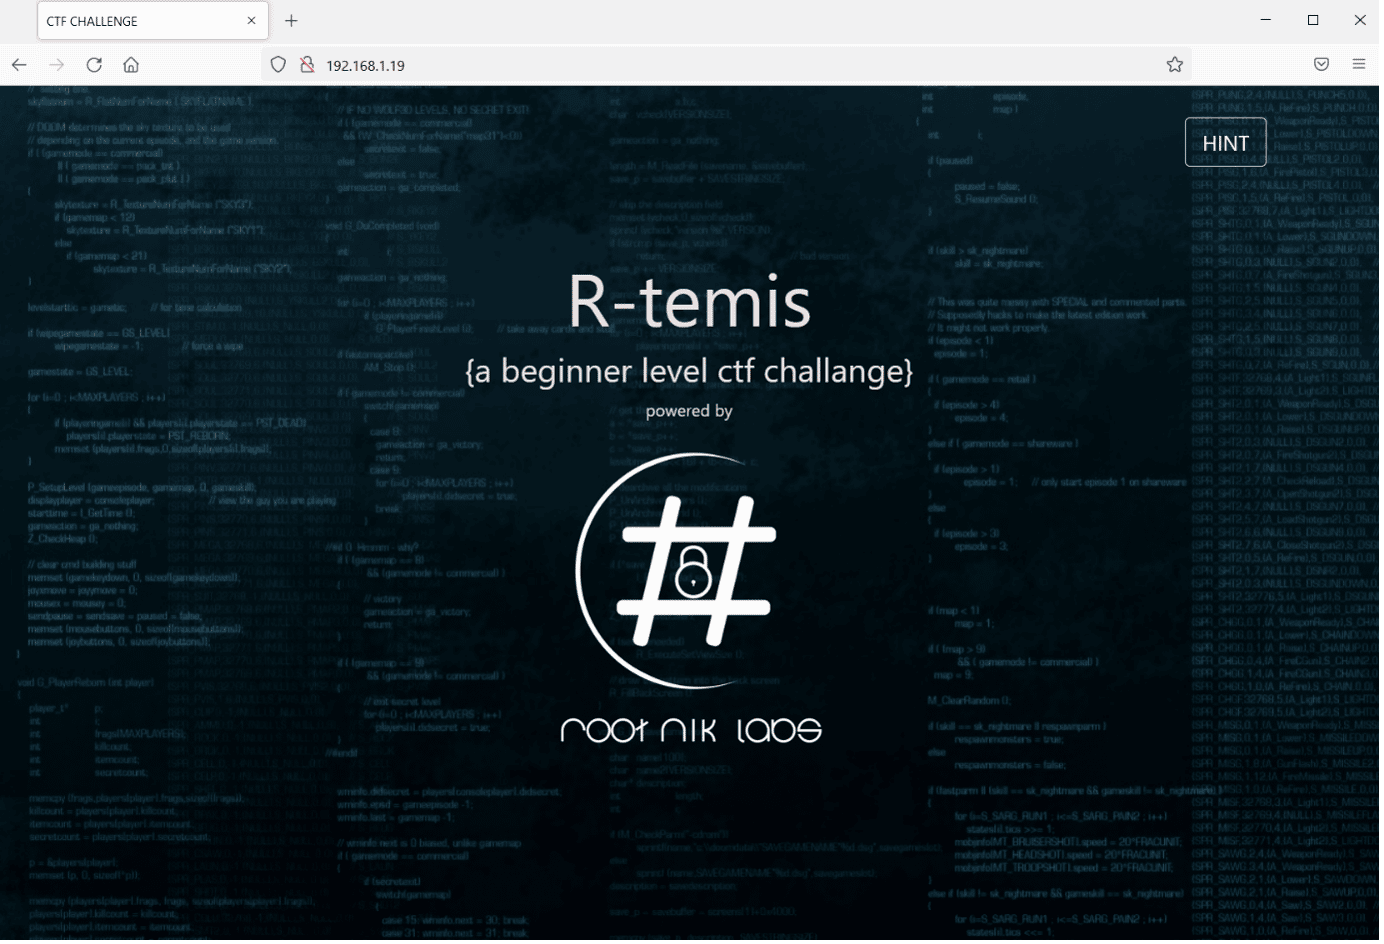Open the tracking protection shield icon
This screenshot has width=1384, height=944.
coord(279,65)
